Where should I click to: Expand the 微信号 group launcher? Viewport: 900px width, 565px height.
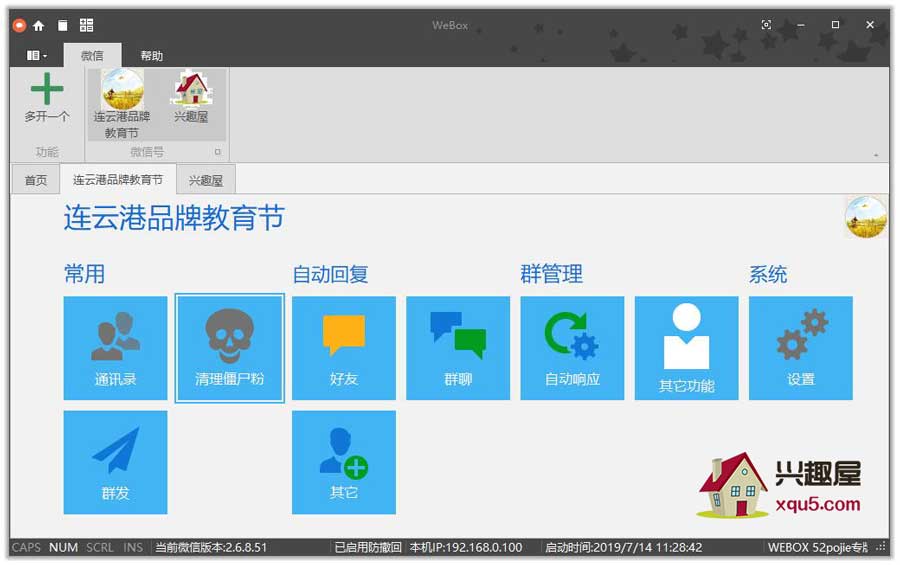point(218,152)
